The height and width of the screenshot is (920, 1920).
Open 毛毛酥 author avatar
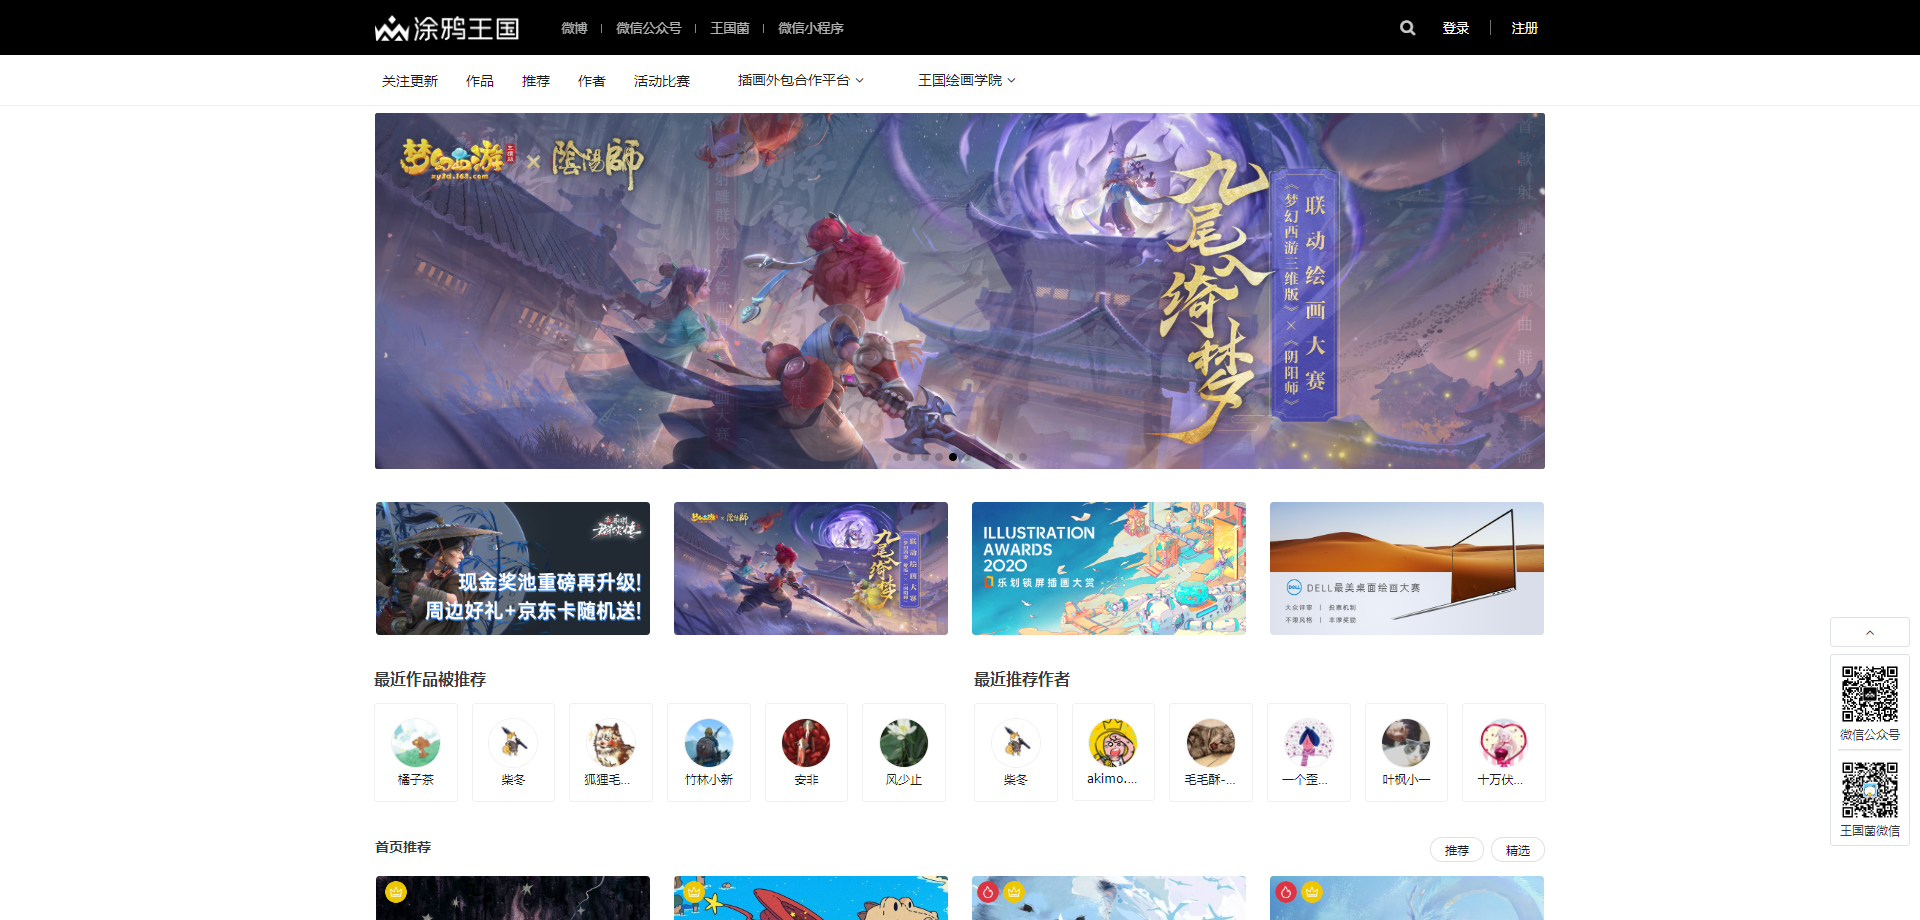click(1211, 743)
